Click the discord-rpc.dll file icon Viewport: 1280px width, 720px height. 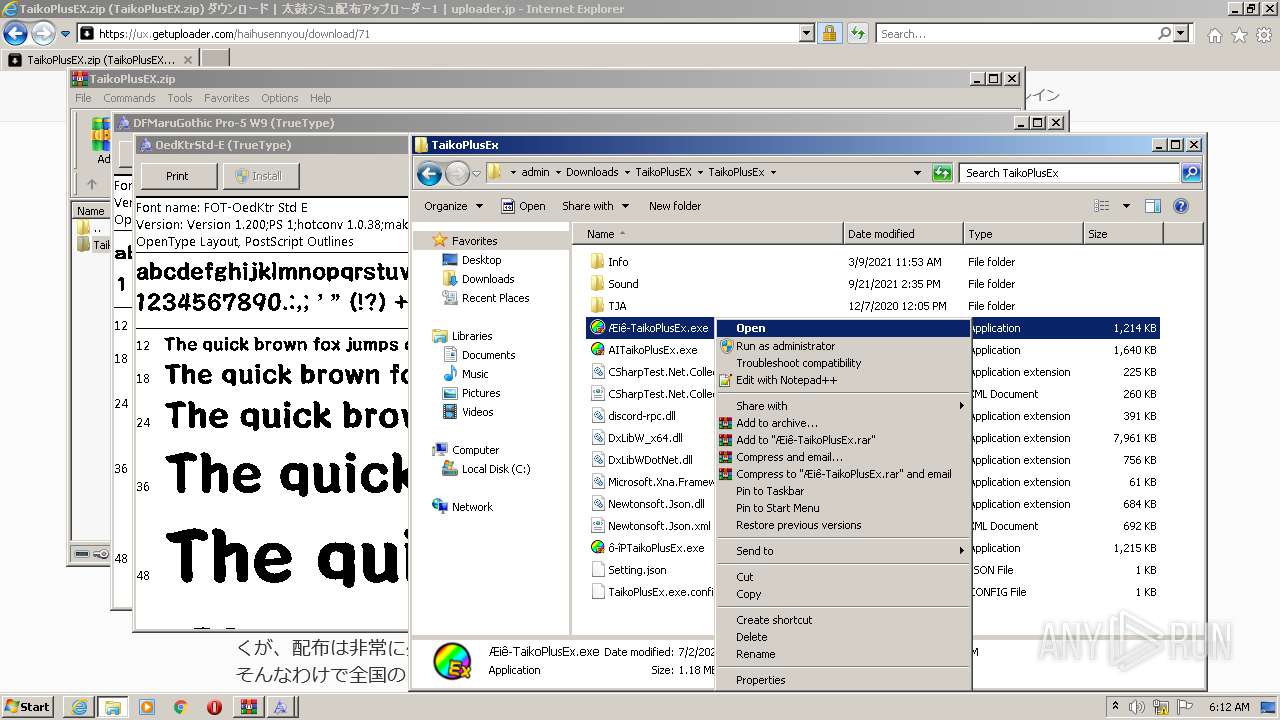coord(597,416)
